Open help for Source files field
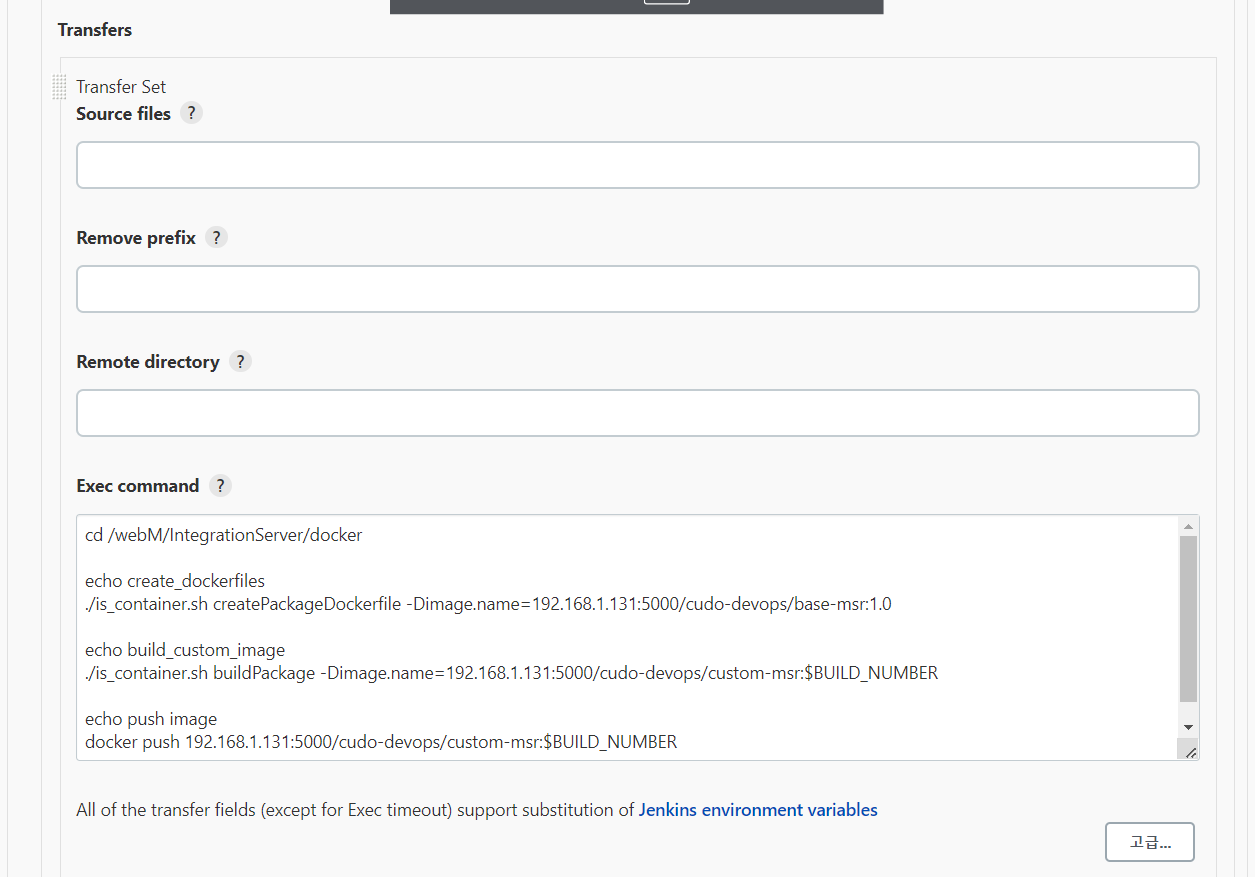The height and width of the screenshot is (877, 1255). 191,113
